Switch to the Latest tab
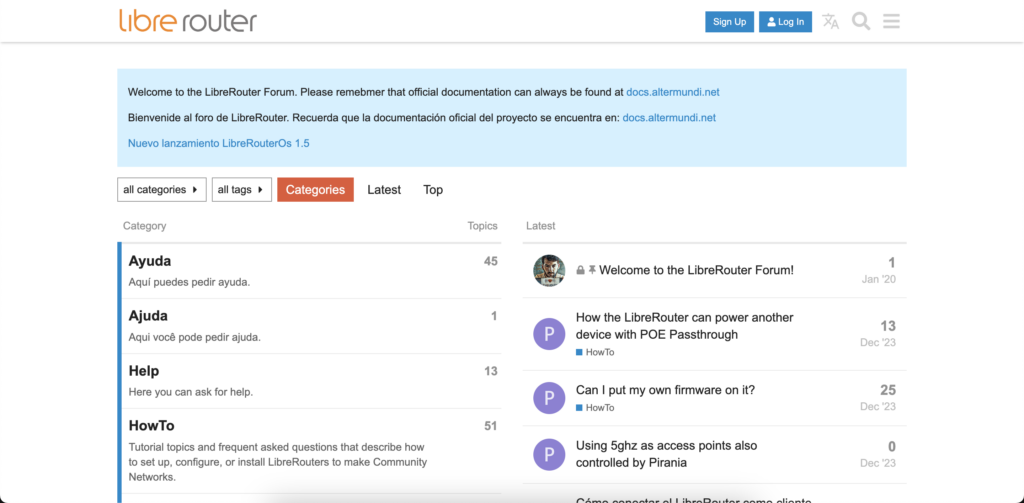The width and height of the screenshot is (1024, 503). pyautogui.click(x=384, y=190)
